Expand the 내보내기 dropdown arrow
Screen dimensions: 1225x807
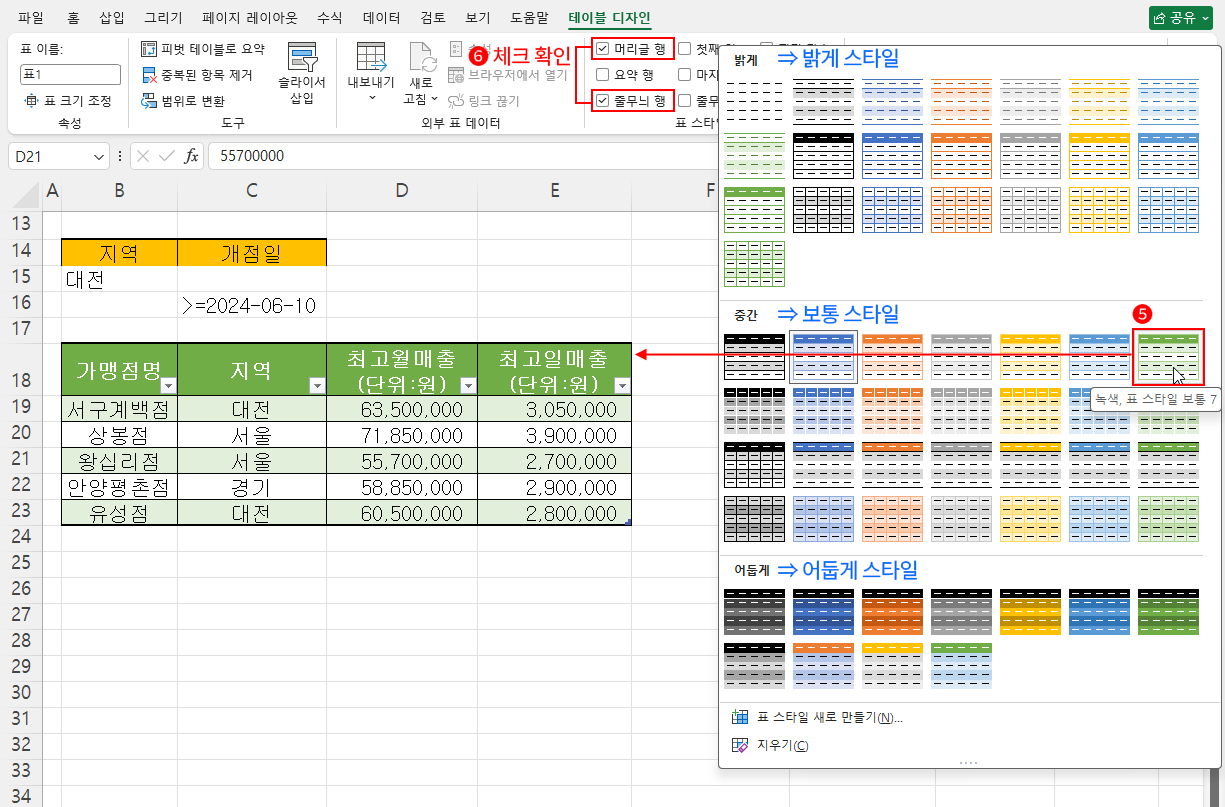pos(371,99)
